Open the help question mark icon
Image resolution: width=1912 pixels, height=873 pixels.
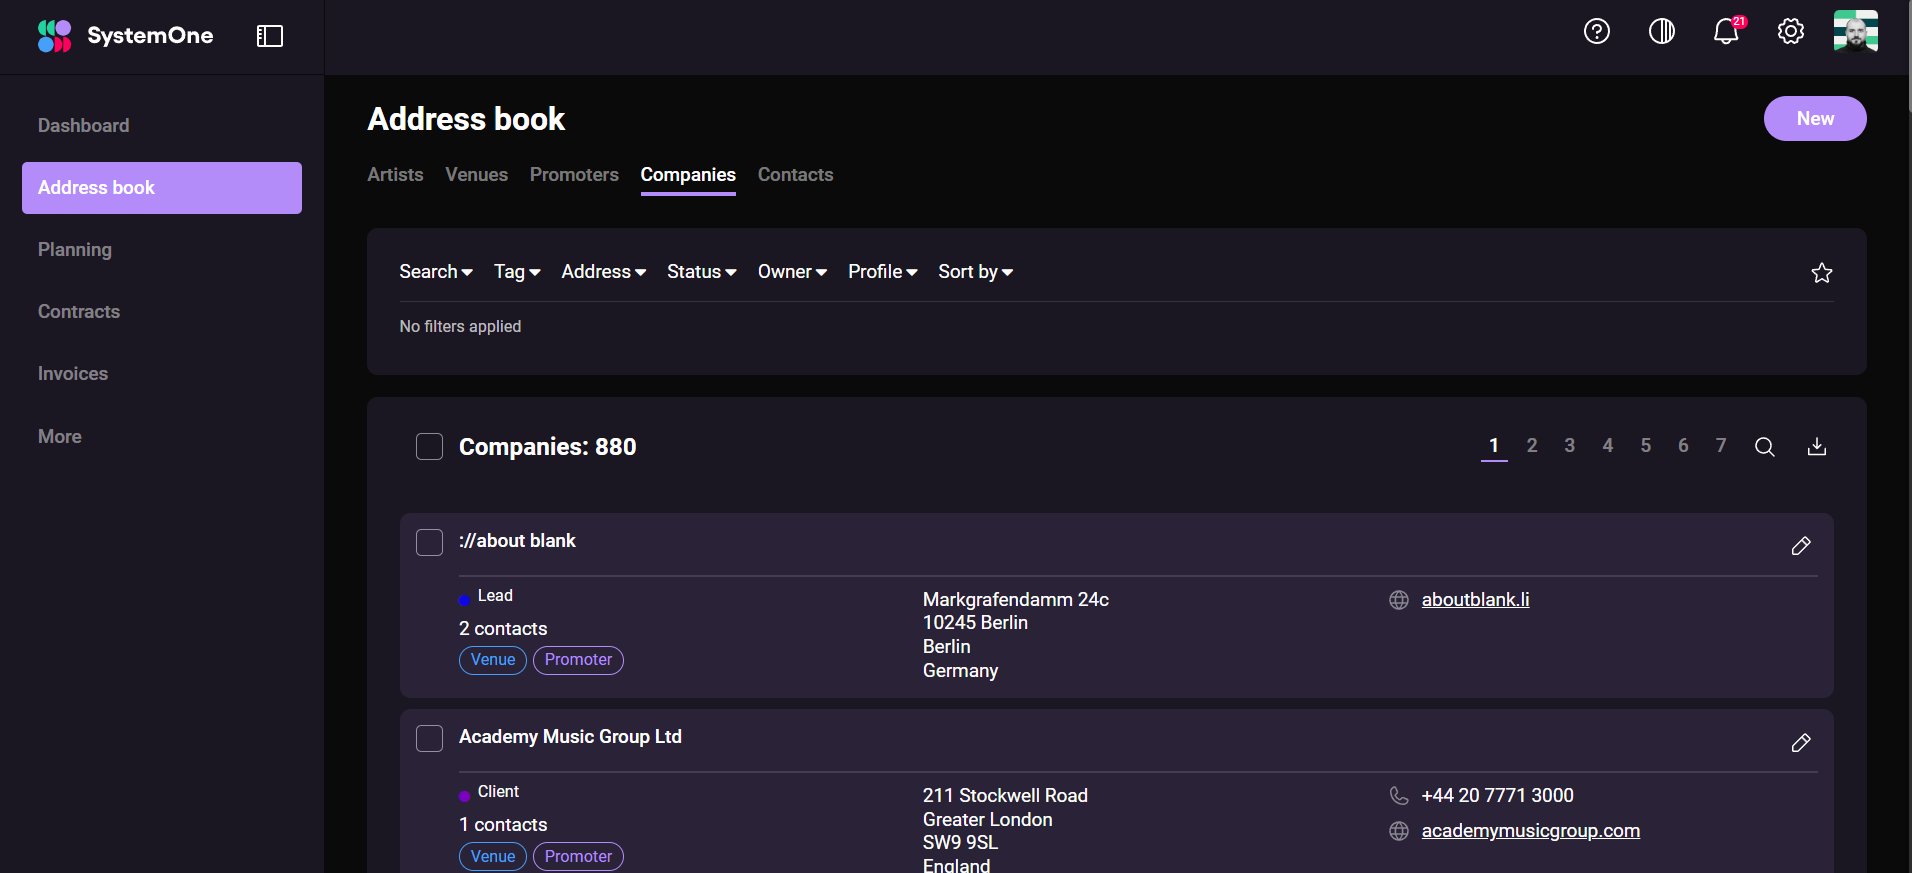1597,31
